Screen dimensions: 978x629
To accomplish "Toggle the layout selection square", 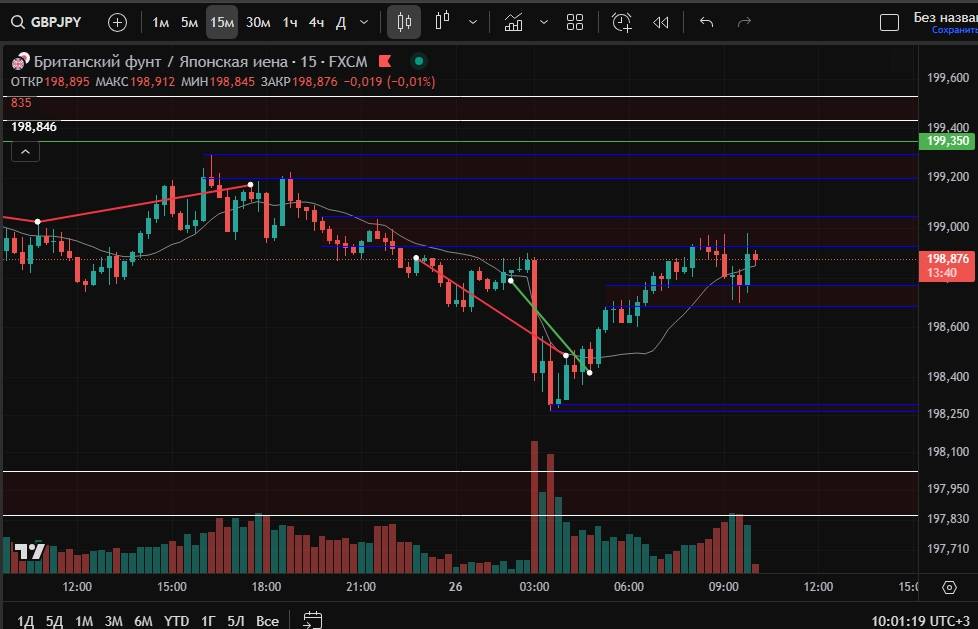I will (888, 22).
